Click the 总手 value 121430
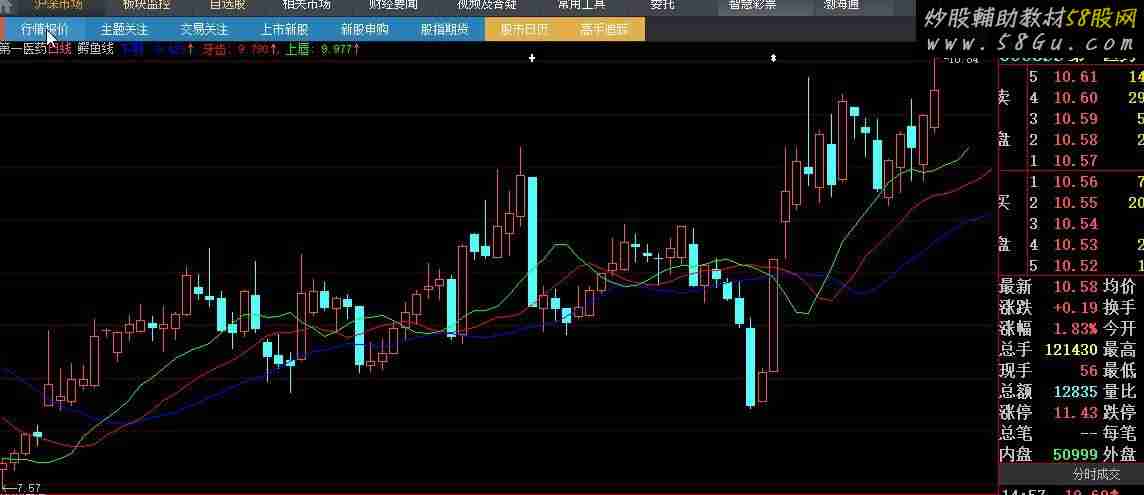 [1071, 350]
